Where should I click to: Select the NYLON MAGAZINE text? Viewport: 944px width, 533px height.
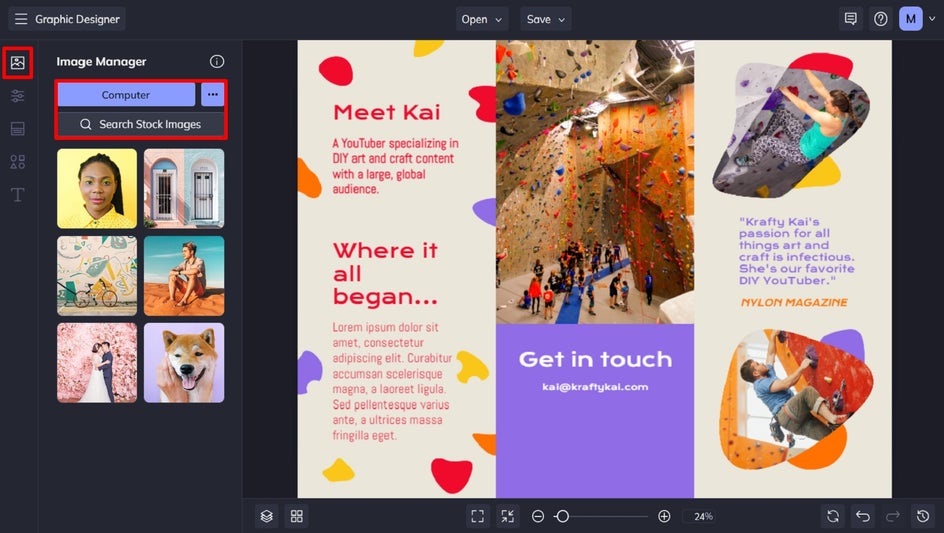794,302
